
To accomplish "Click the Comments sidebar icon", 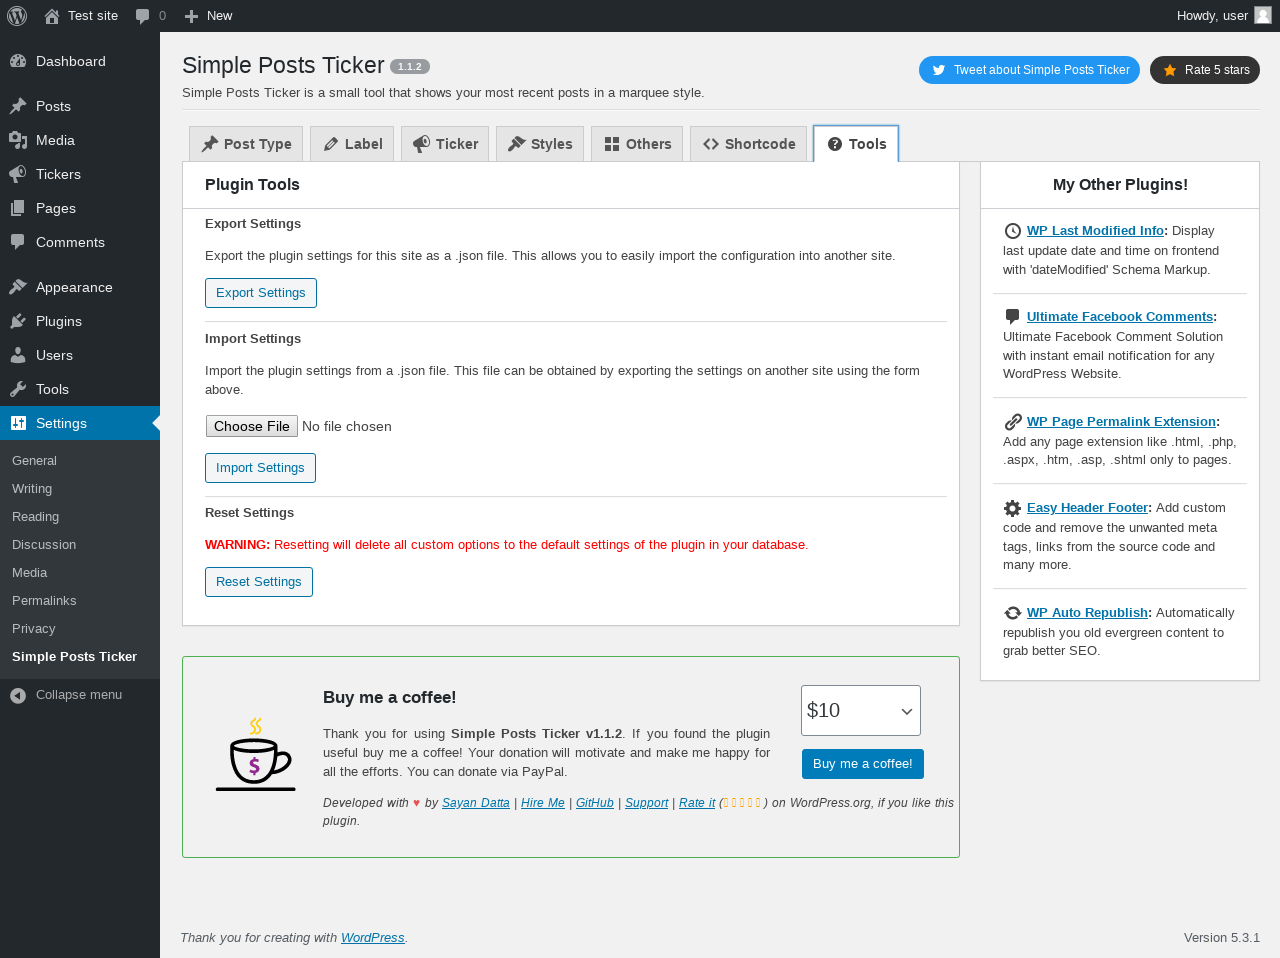I will (x=18, y=242).
